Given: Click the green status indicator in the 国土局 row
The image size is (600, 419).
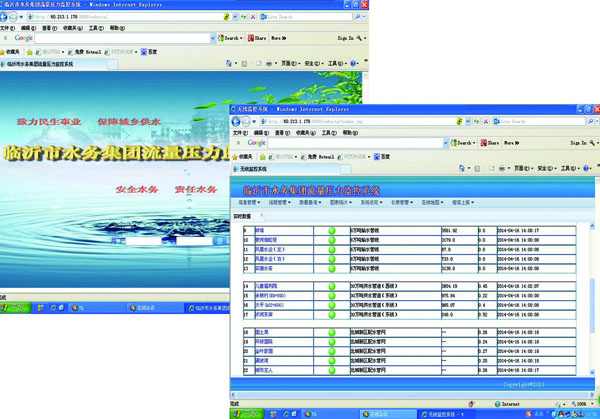Looking at the screenshot, I should [331, 332].
